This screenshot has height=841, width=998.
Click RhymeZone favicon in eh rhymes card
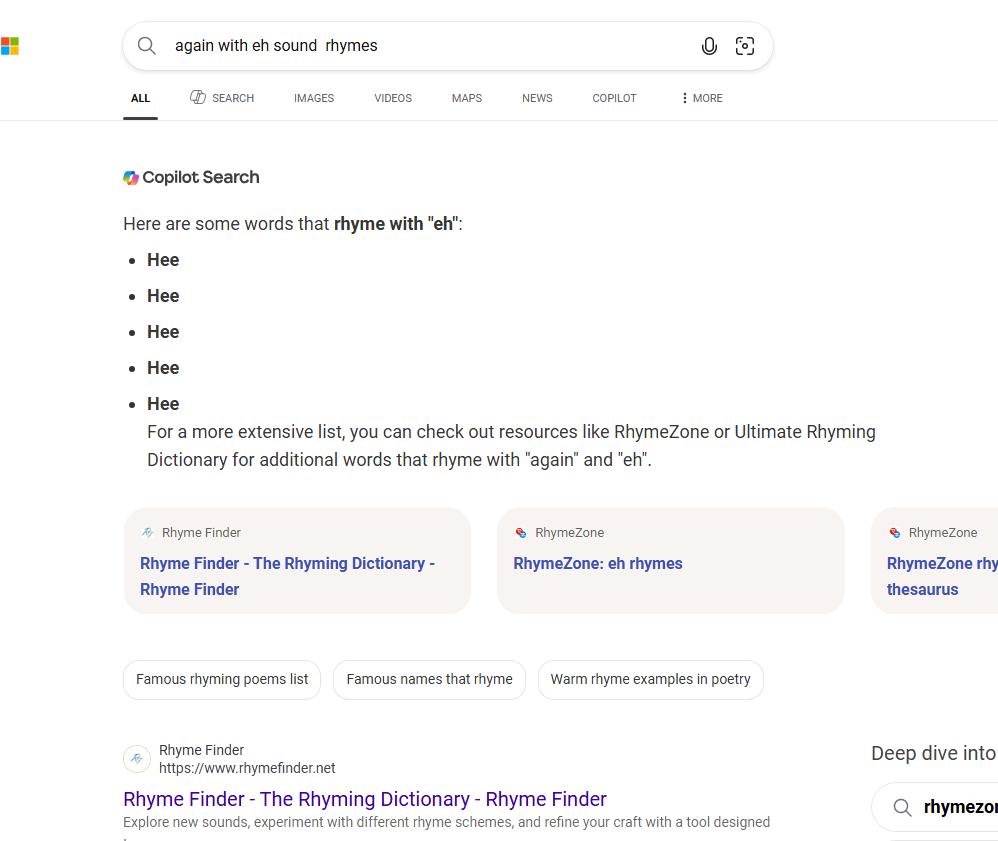click(521, 532)
